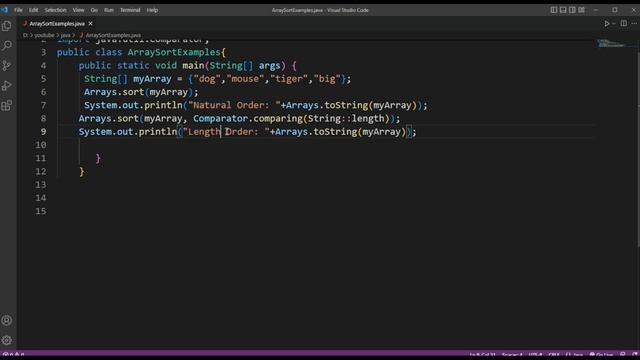The image size is (640, 360).
Task: Click the Java language mode status
Action: click(574, 355)
